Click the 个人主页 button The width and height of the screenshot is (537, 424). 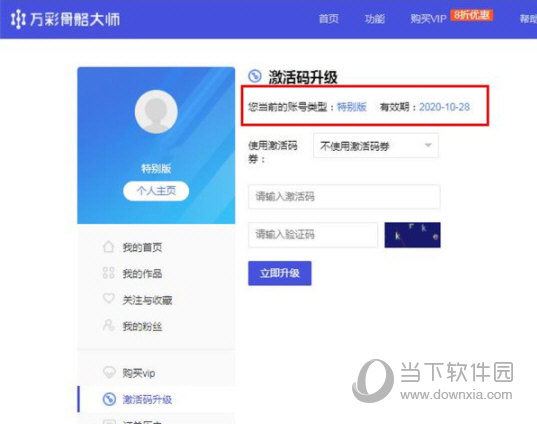click(x=156, y=191)
